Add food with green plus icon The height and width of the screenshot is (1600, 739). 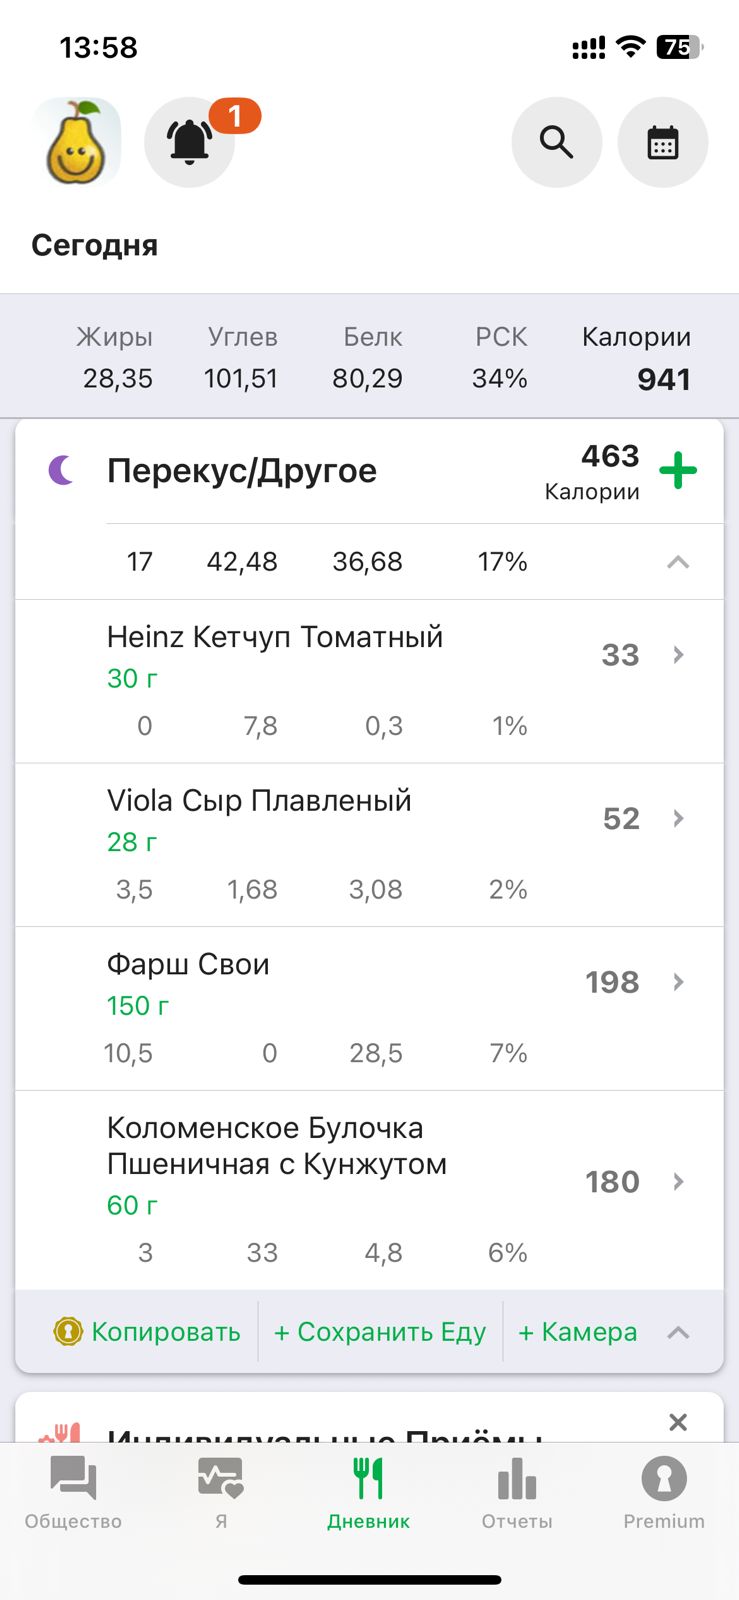(678, 470)
